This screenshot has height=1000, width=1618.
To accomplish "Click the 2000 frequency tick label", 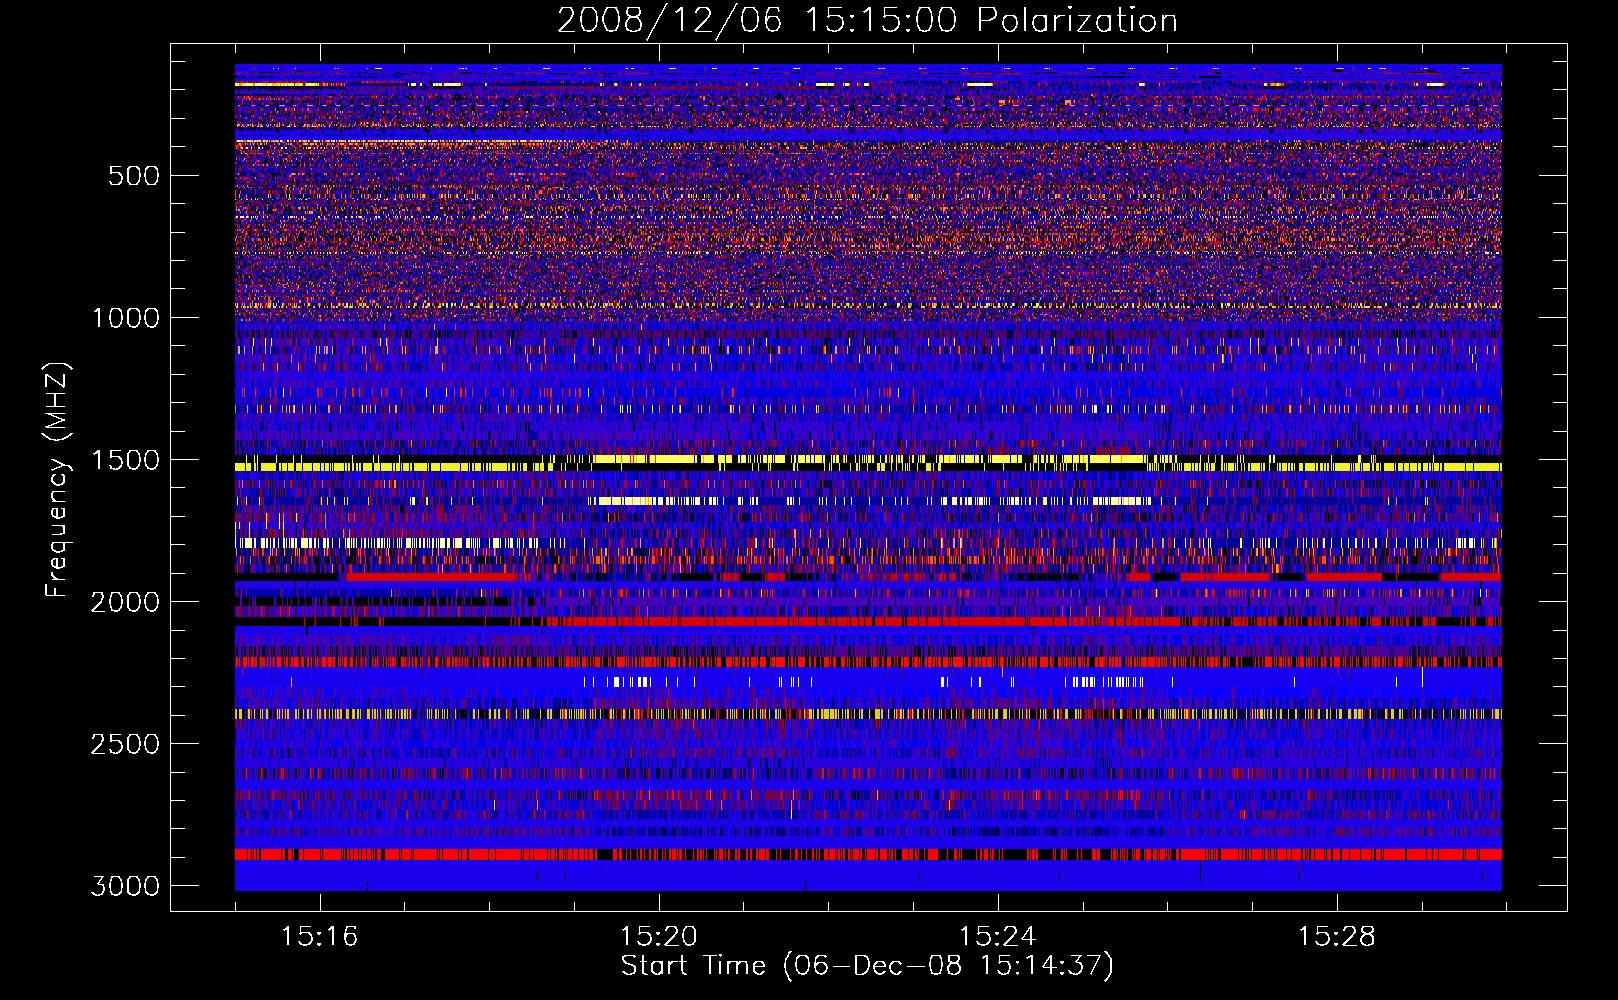I will coord(125,602).
